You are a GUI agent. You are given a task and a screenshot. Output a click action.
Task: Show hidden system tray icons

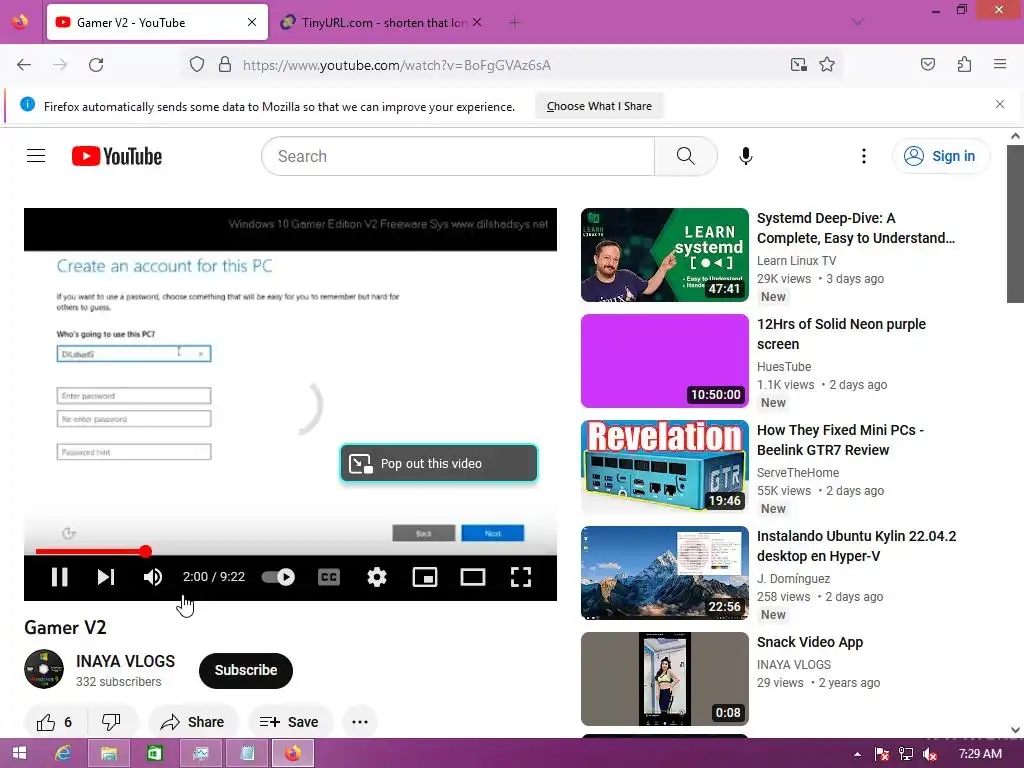857,754
